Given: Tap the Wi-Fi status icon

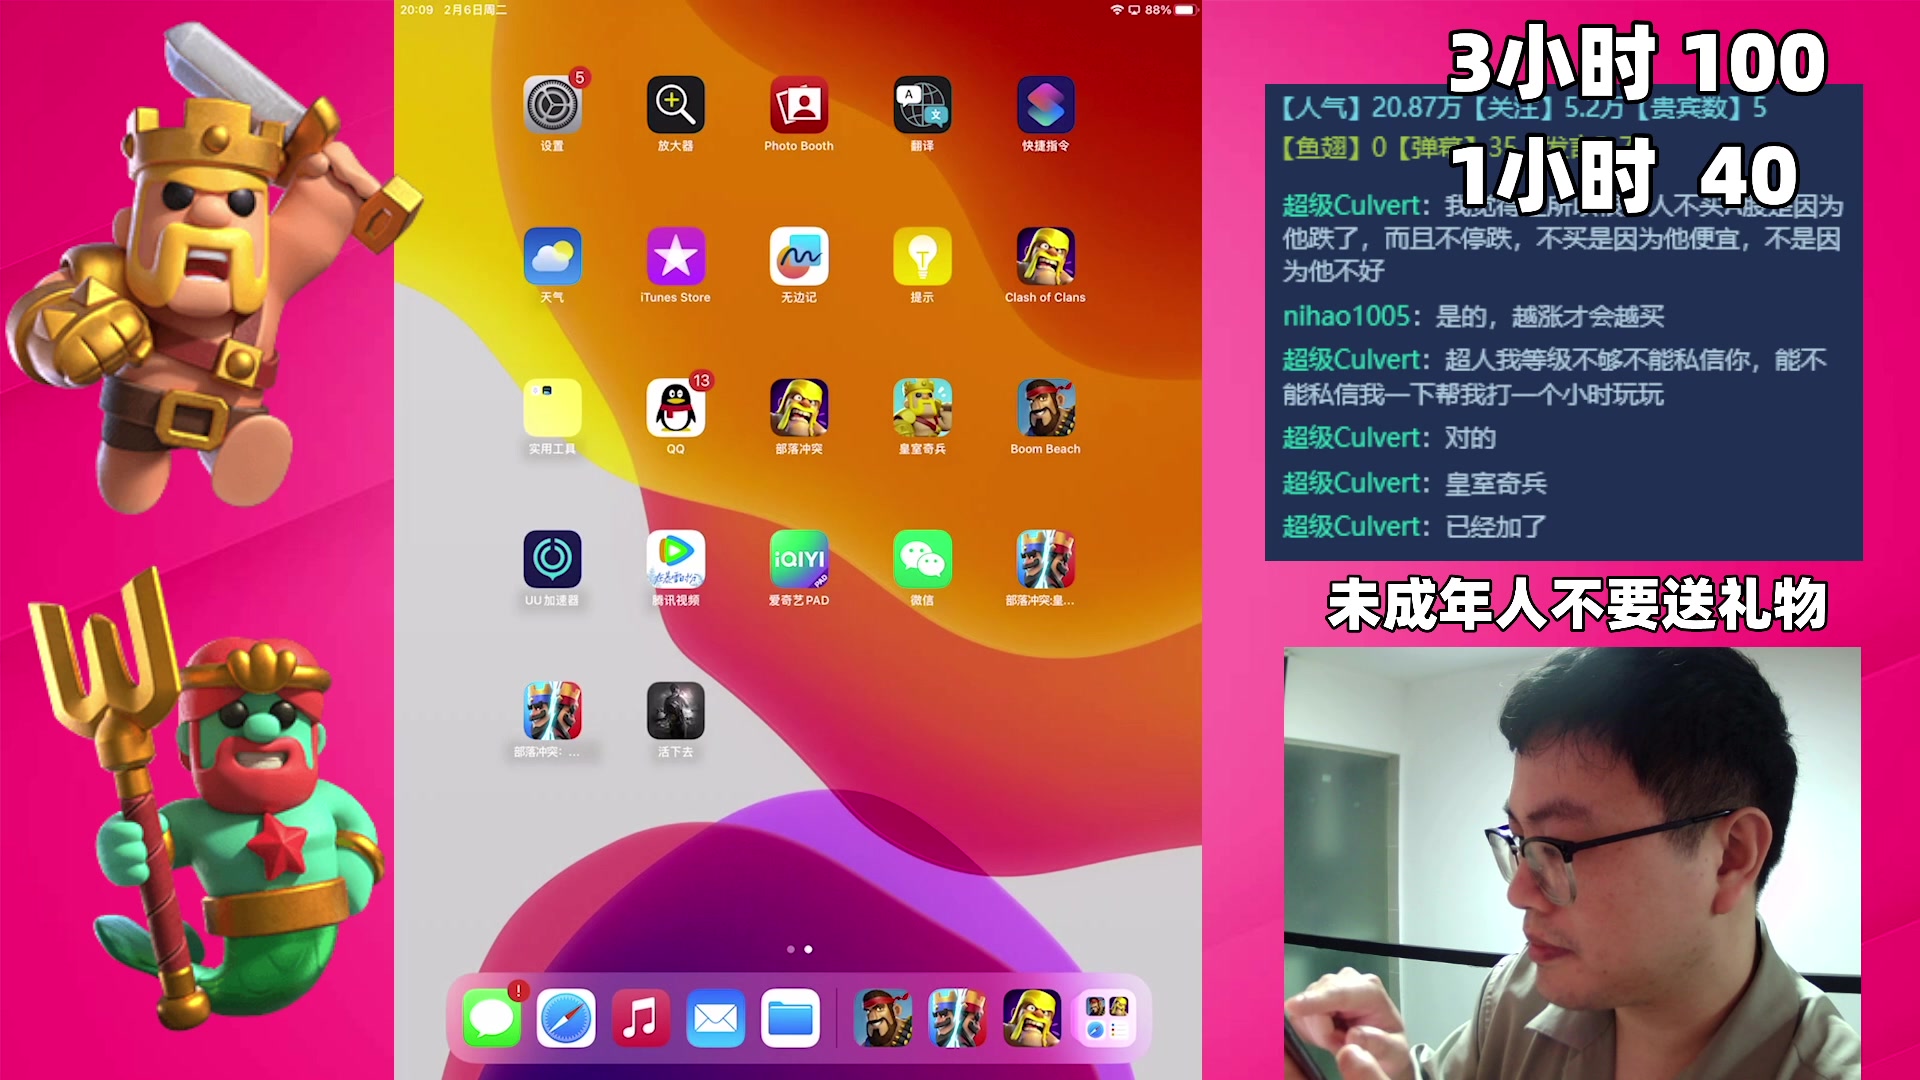Looking at the screenshot, I should point(1117,10).
